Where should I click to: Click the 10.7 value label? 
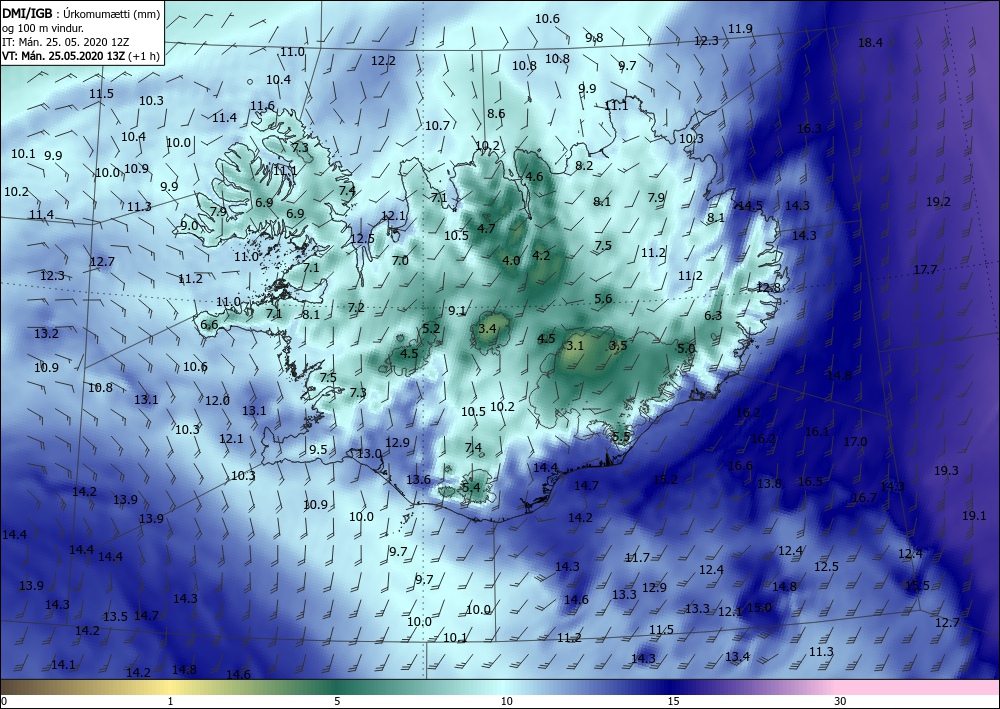(x=437, y=126)
